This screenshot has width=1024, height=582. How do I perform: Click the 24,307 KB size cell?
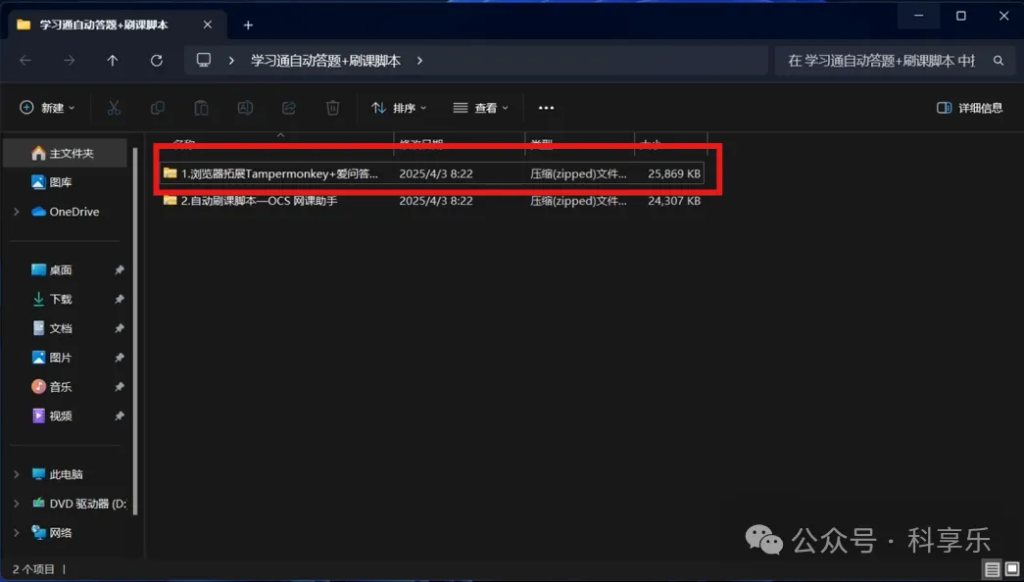point(674,201)
